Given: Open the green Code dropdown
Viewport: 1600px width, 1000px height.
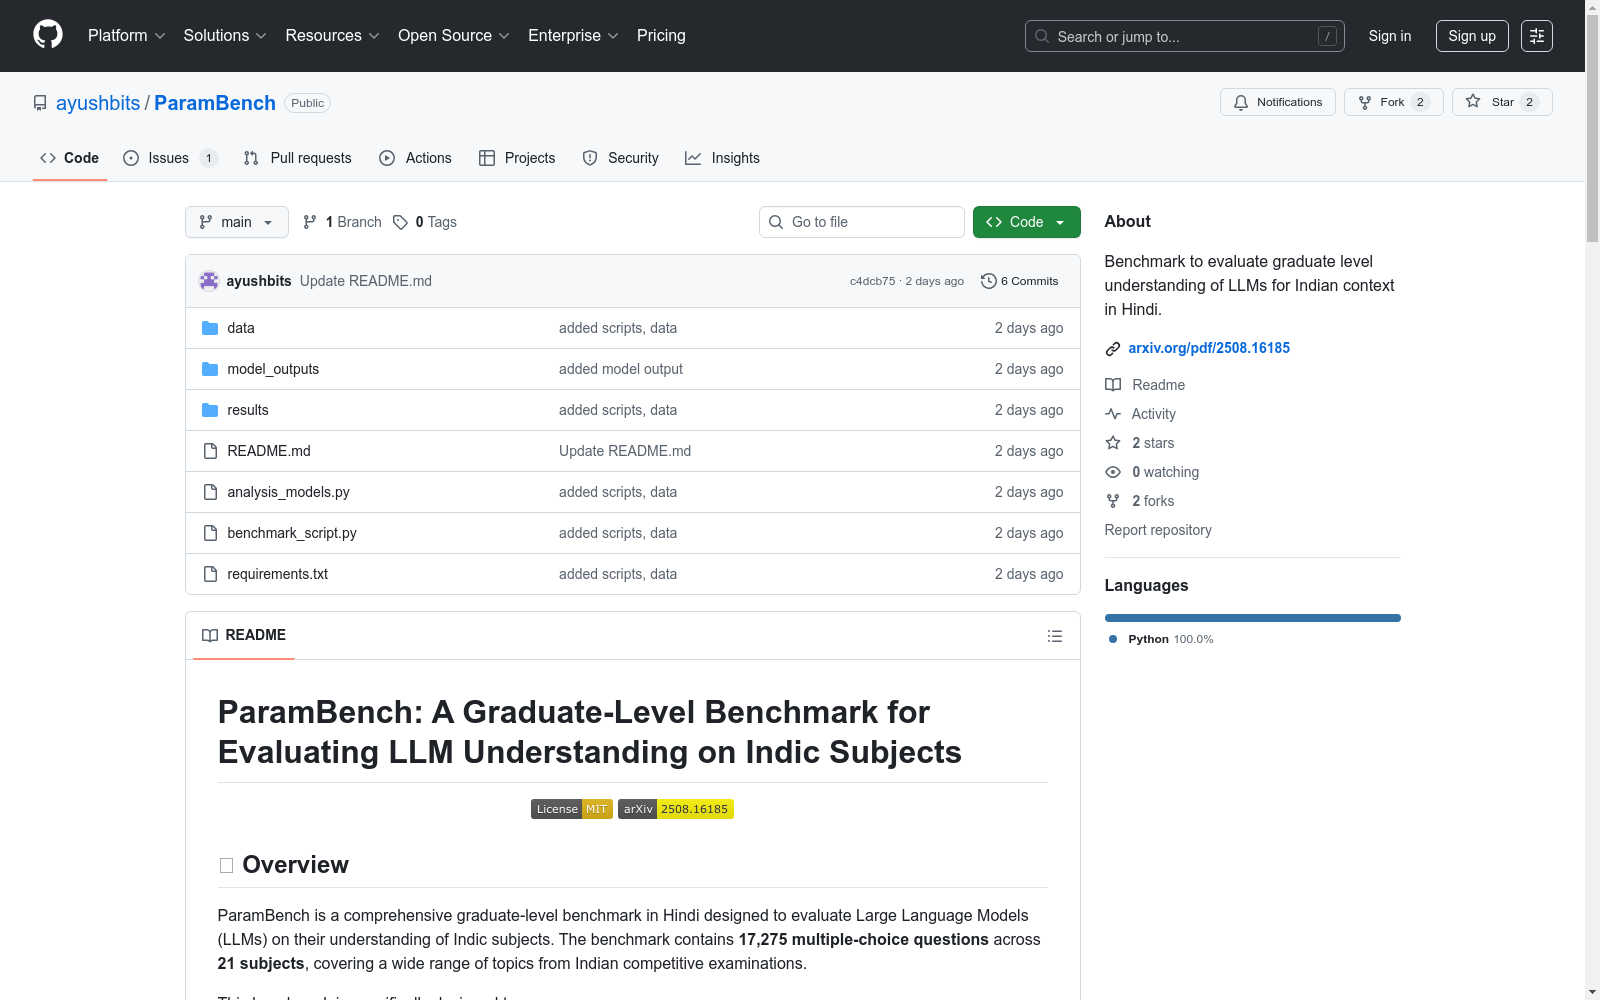Looking at the screenshot, I should click(x=1027, y=222).
